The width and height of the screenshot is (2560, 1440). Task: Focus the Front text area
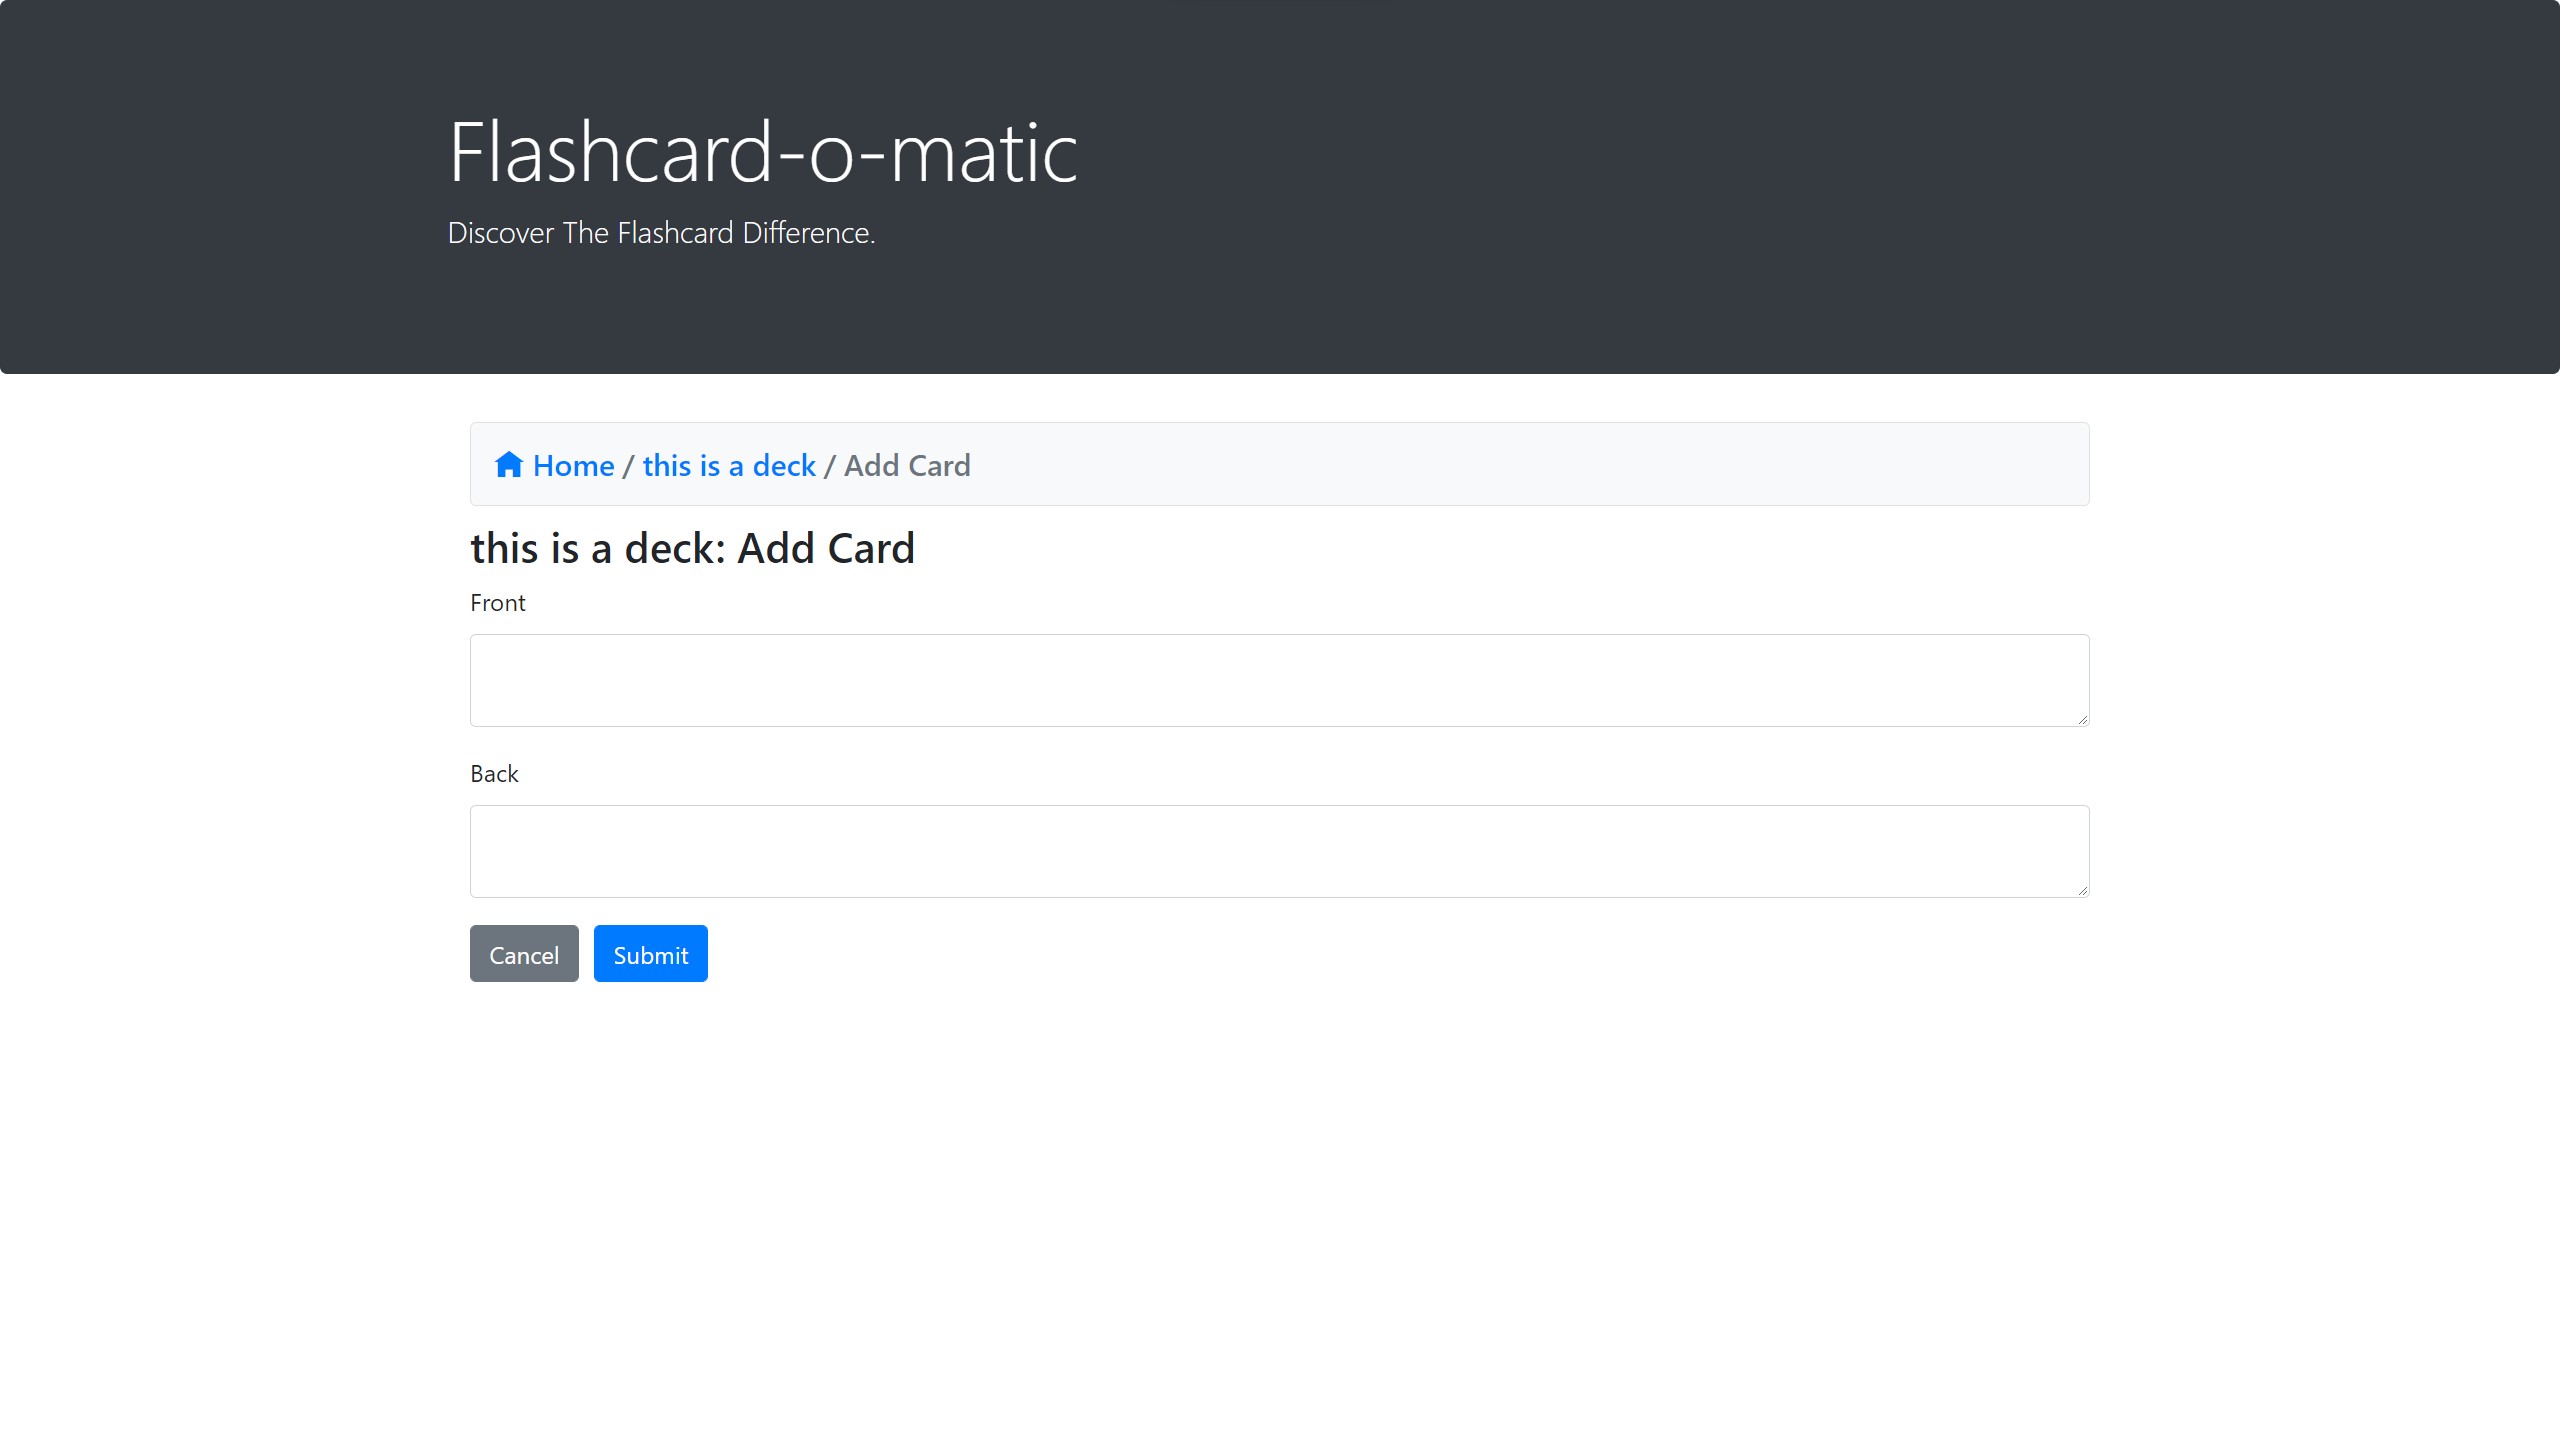pyautogui.click(x=1279, y=680)
